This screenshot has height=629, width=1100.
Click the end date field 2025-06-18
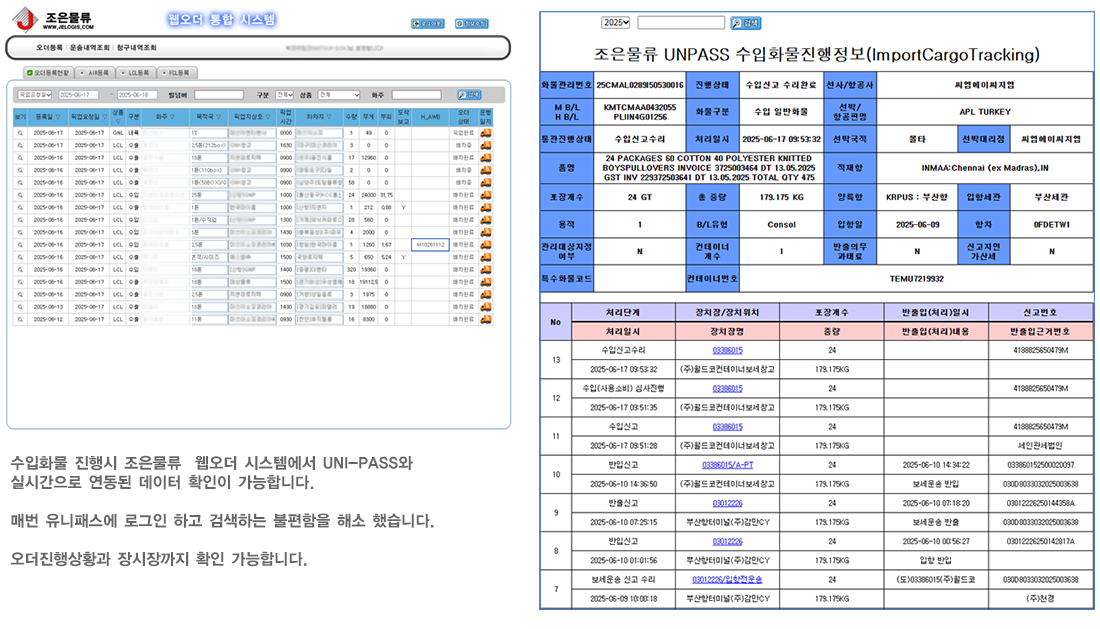[138, 95]
